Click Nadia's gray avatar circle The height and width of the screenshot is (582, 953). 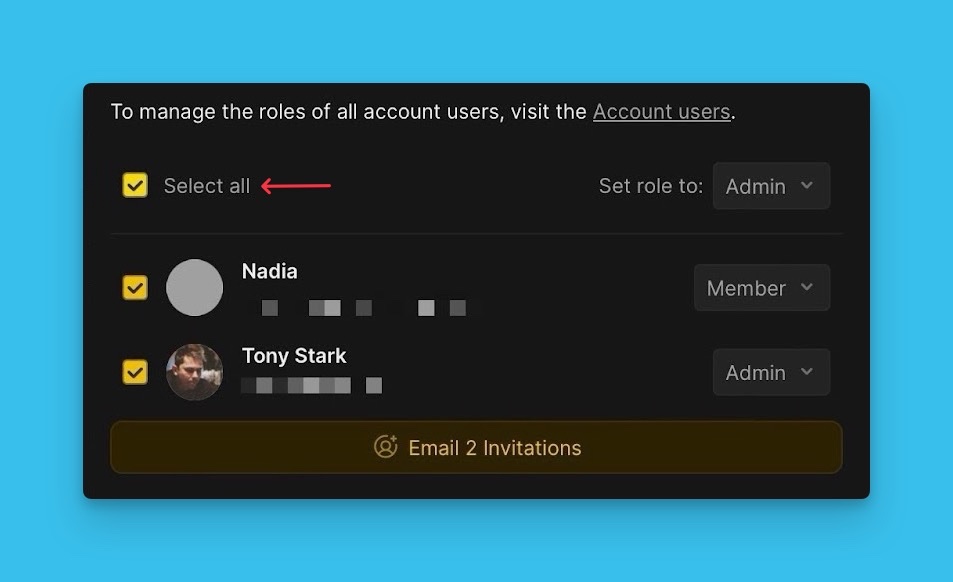click(194, 288)
